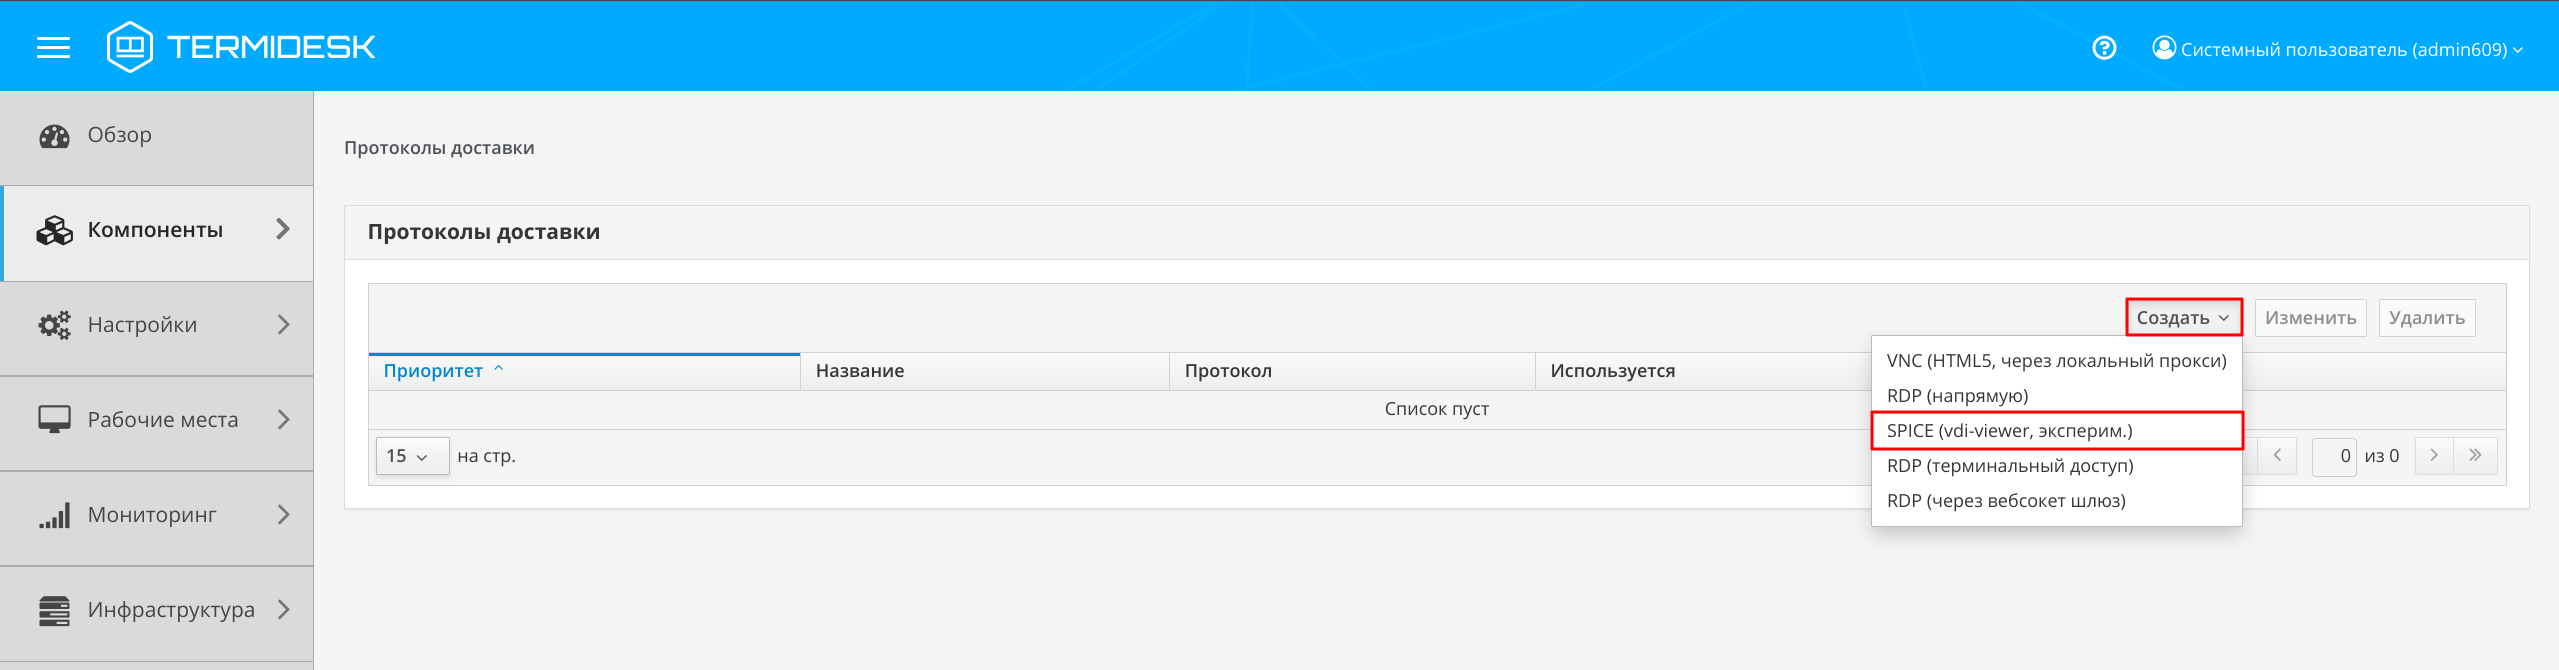Screen dimensions: 2559x670
Task: Click the Termidesk logo icon
Action: (130, 47)
